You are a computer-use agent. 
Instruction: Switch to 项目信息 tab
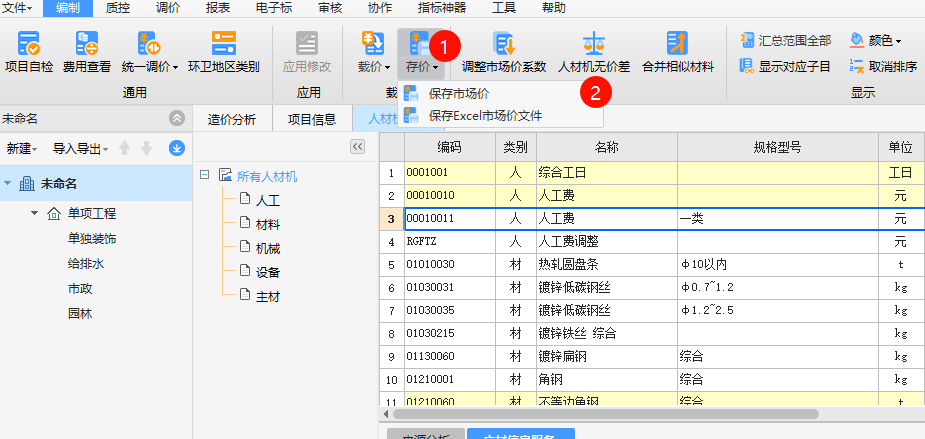point(312,119)
